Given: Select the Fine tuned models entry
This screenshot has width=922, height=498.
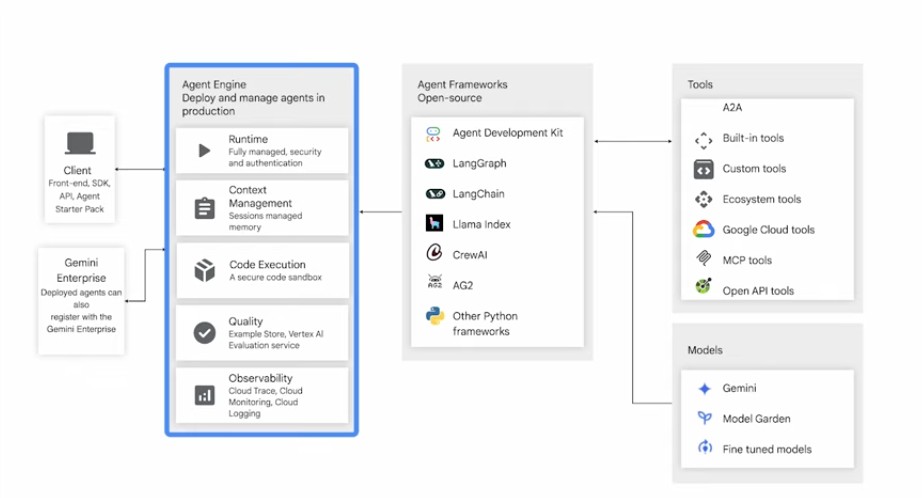Looking at the screenshot, I should click(x=767, y=449).
